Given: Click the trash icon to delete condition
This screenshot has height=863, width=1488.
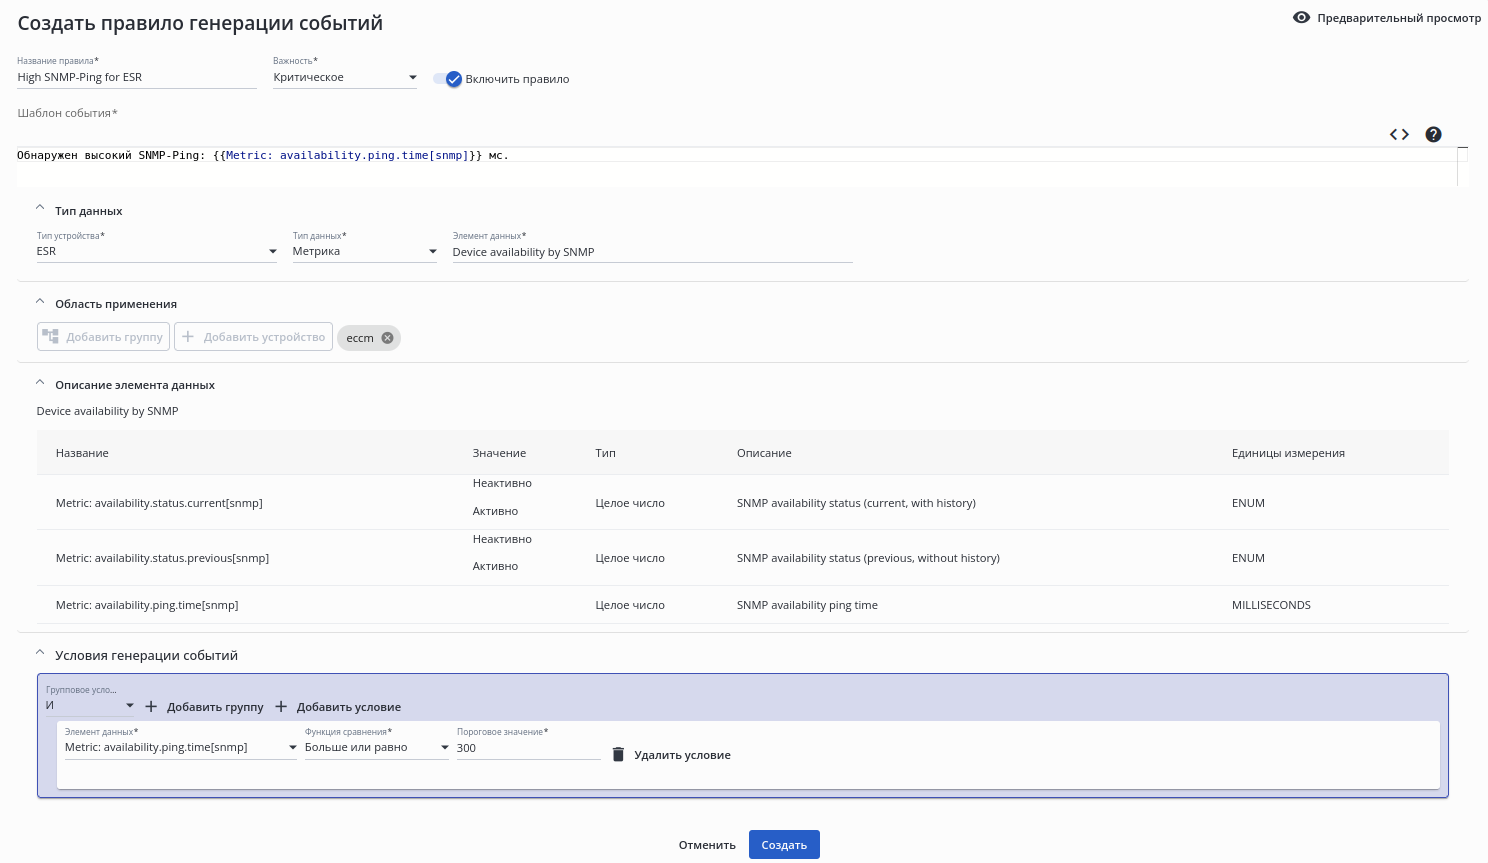Looking at the screenshot, I should pyautogui.click(x=618, y=755).
